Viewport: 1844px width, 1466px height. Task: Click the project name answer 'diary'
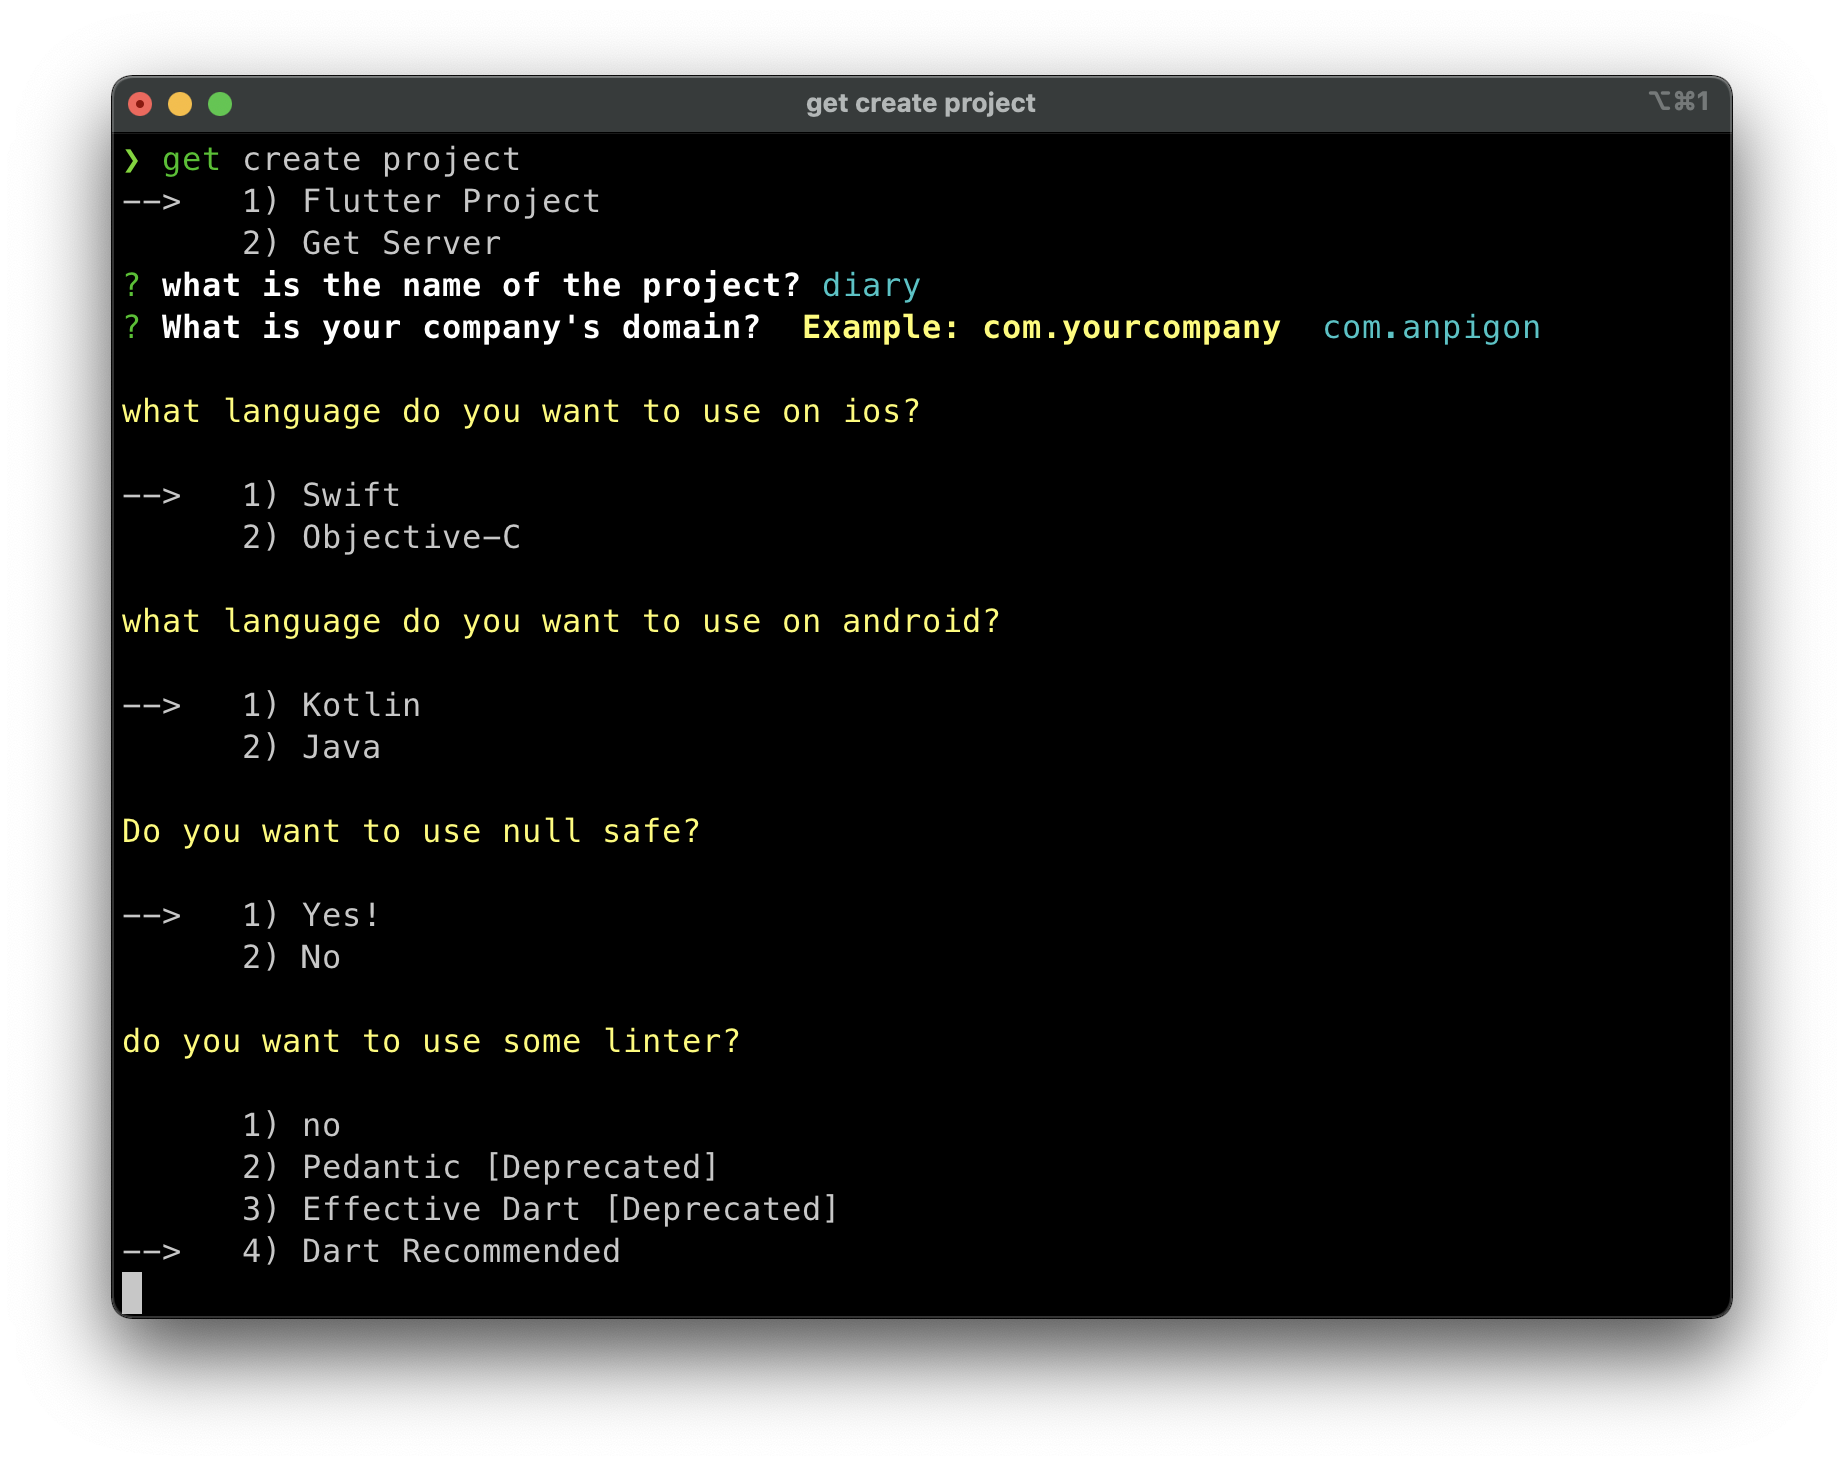[871, 286]
